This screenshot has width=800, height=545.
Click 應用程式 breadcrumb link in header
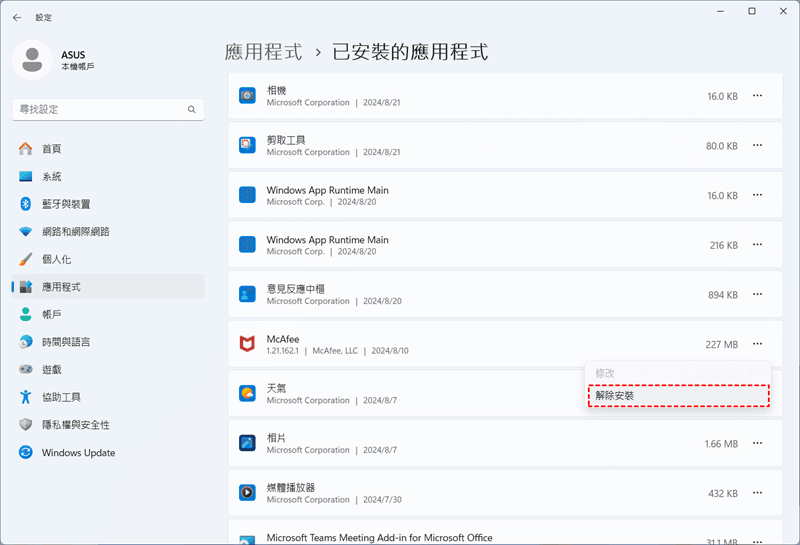(x=264, y=52)
